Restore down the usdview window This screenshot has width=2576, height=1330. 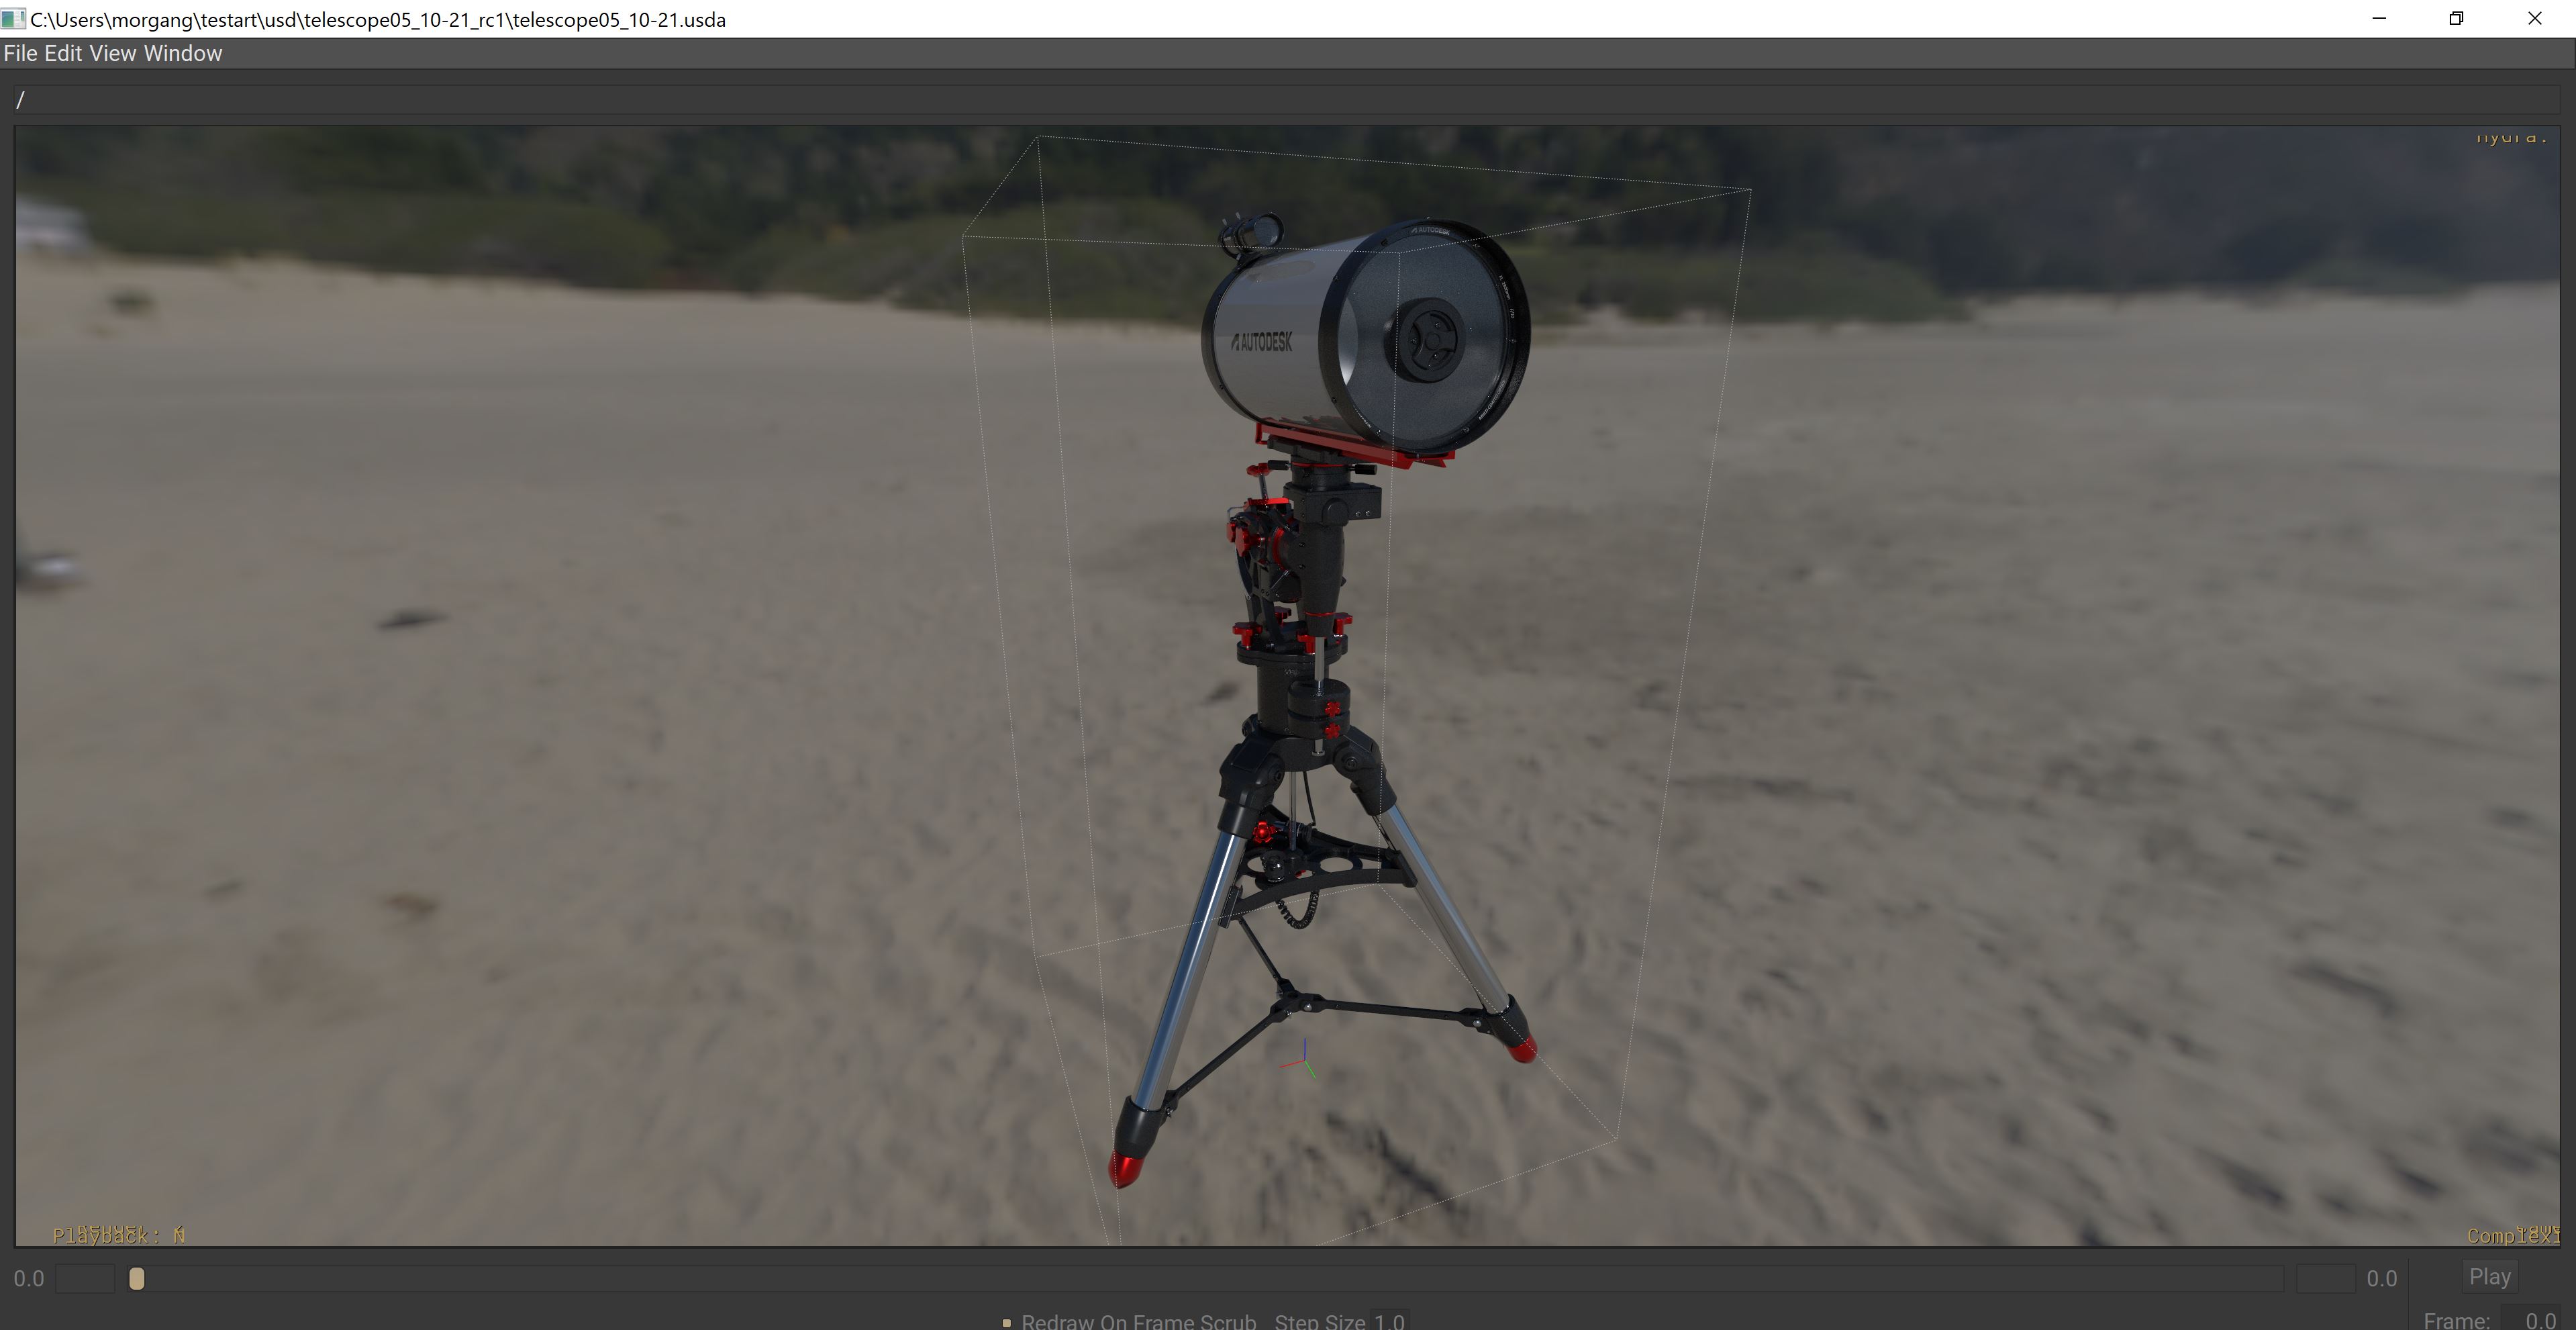[x=2456, y=19]
